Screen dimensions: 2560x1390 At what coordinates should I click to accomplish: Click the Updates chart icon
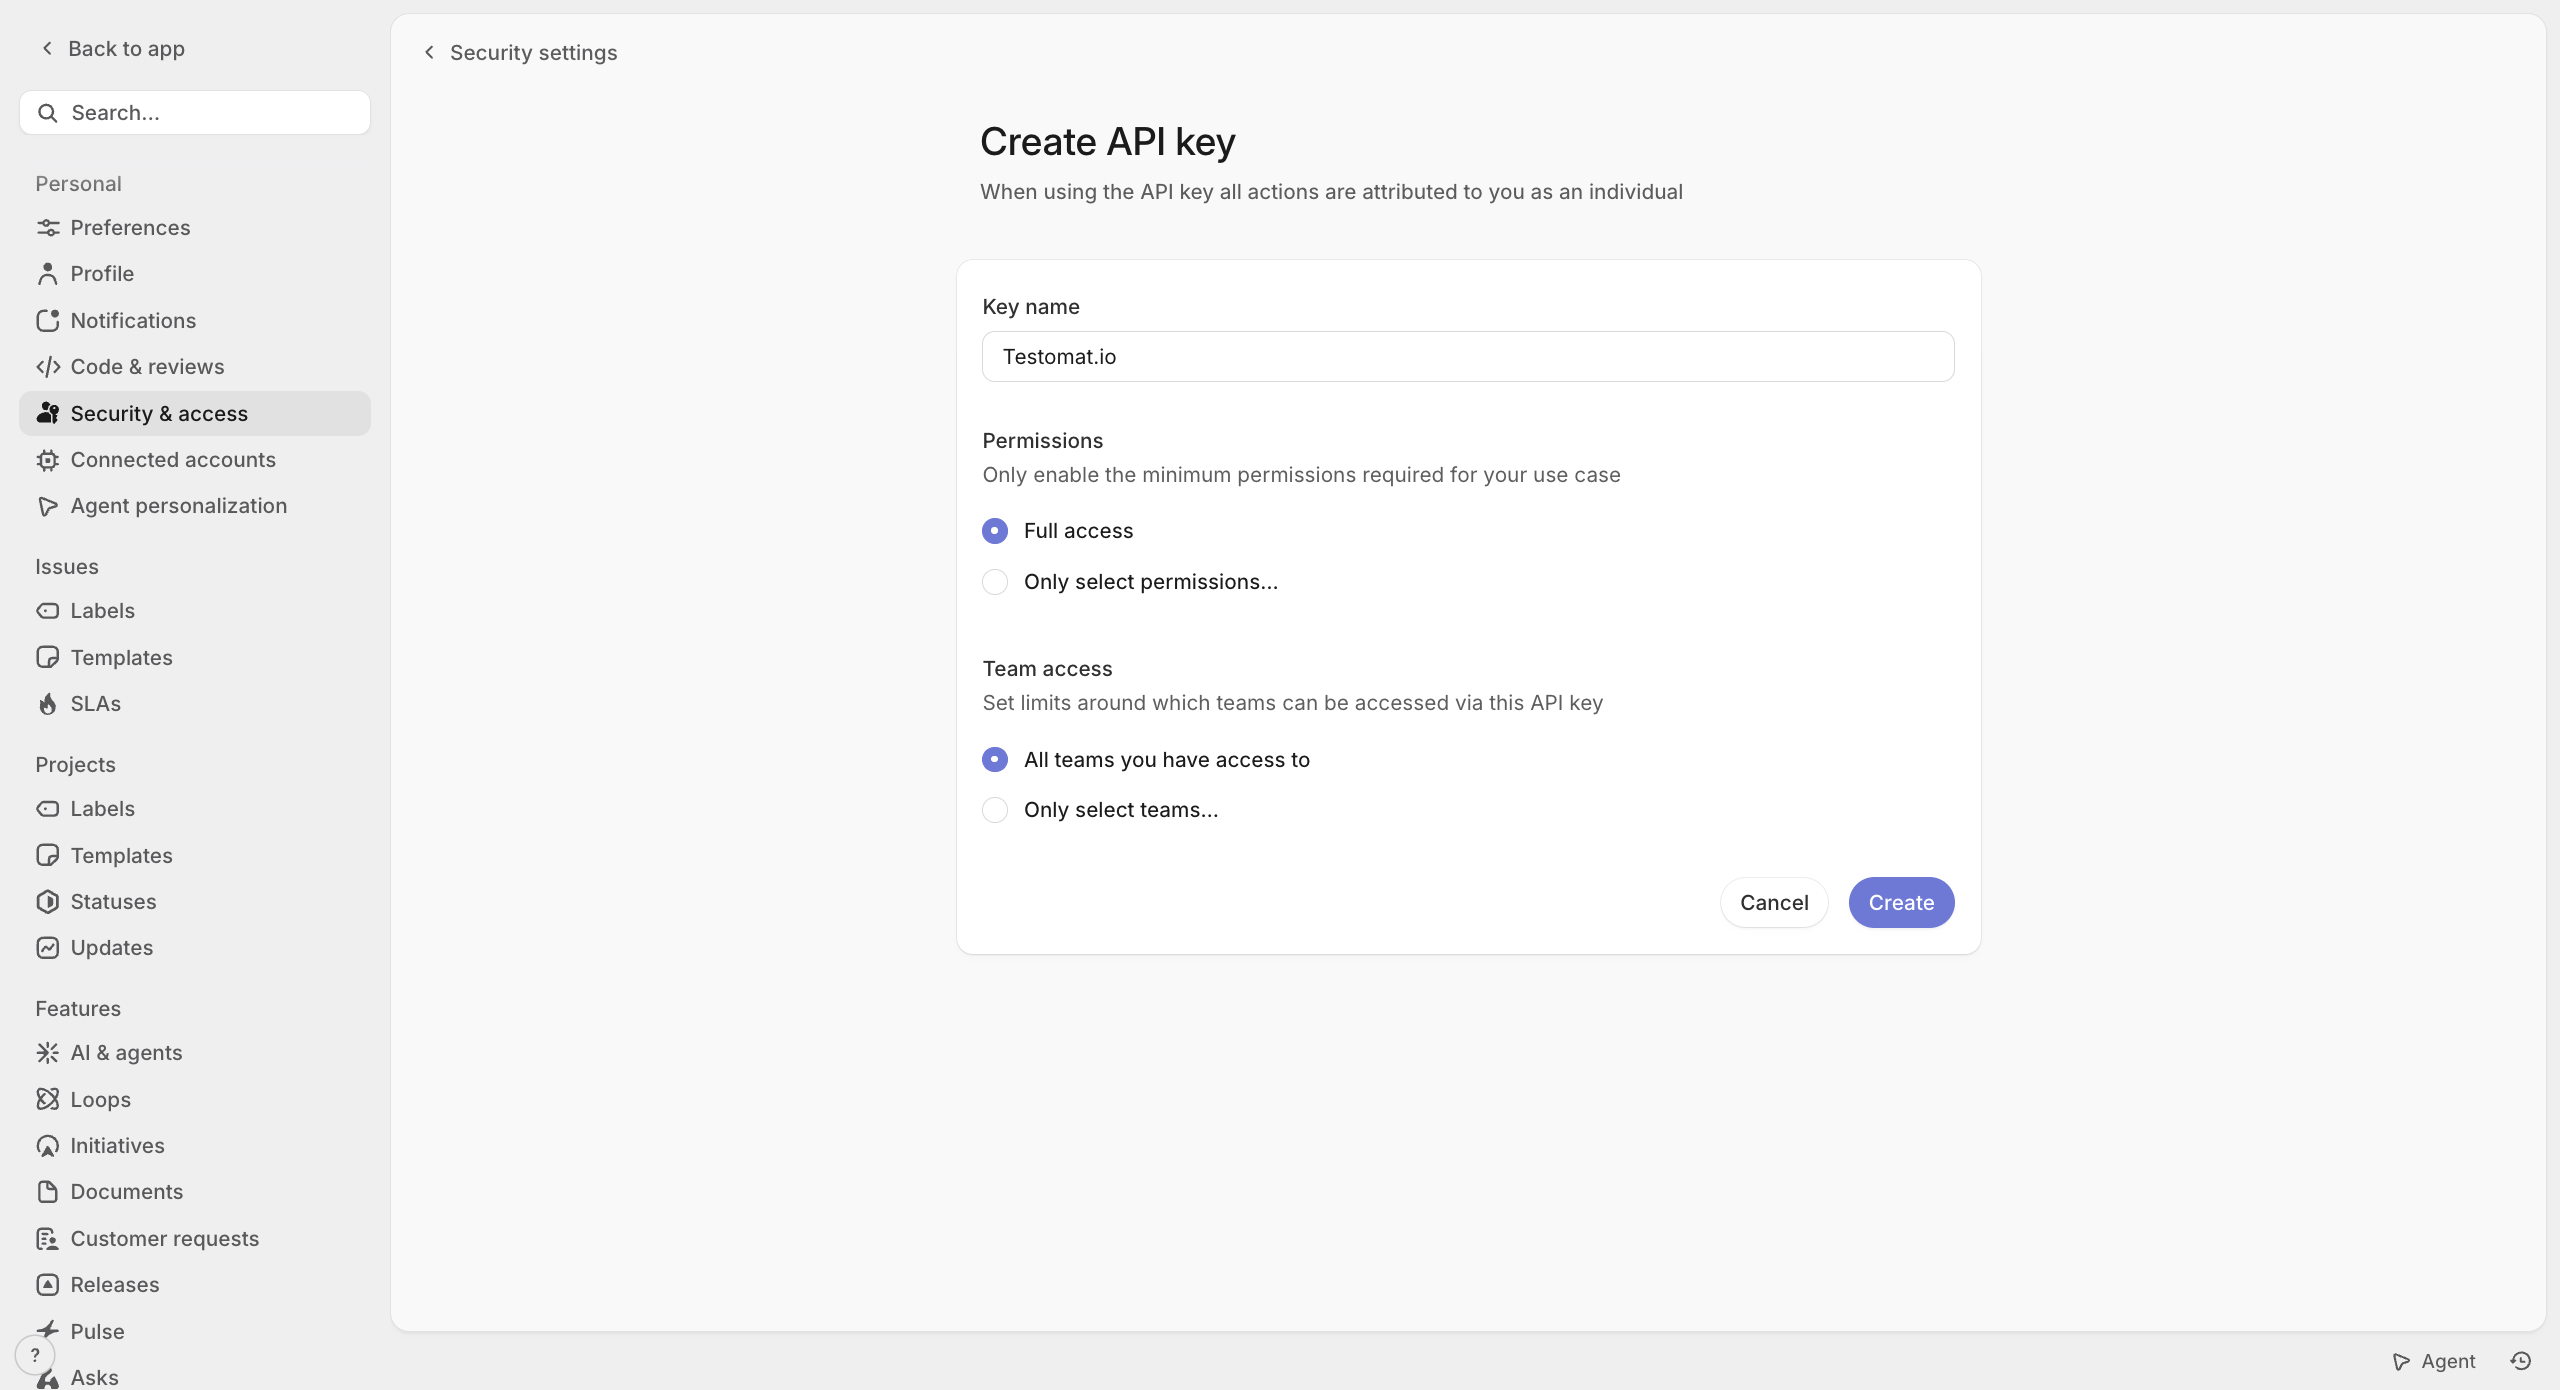tap(48, 948)
